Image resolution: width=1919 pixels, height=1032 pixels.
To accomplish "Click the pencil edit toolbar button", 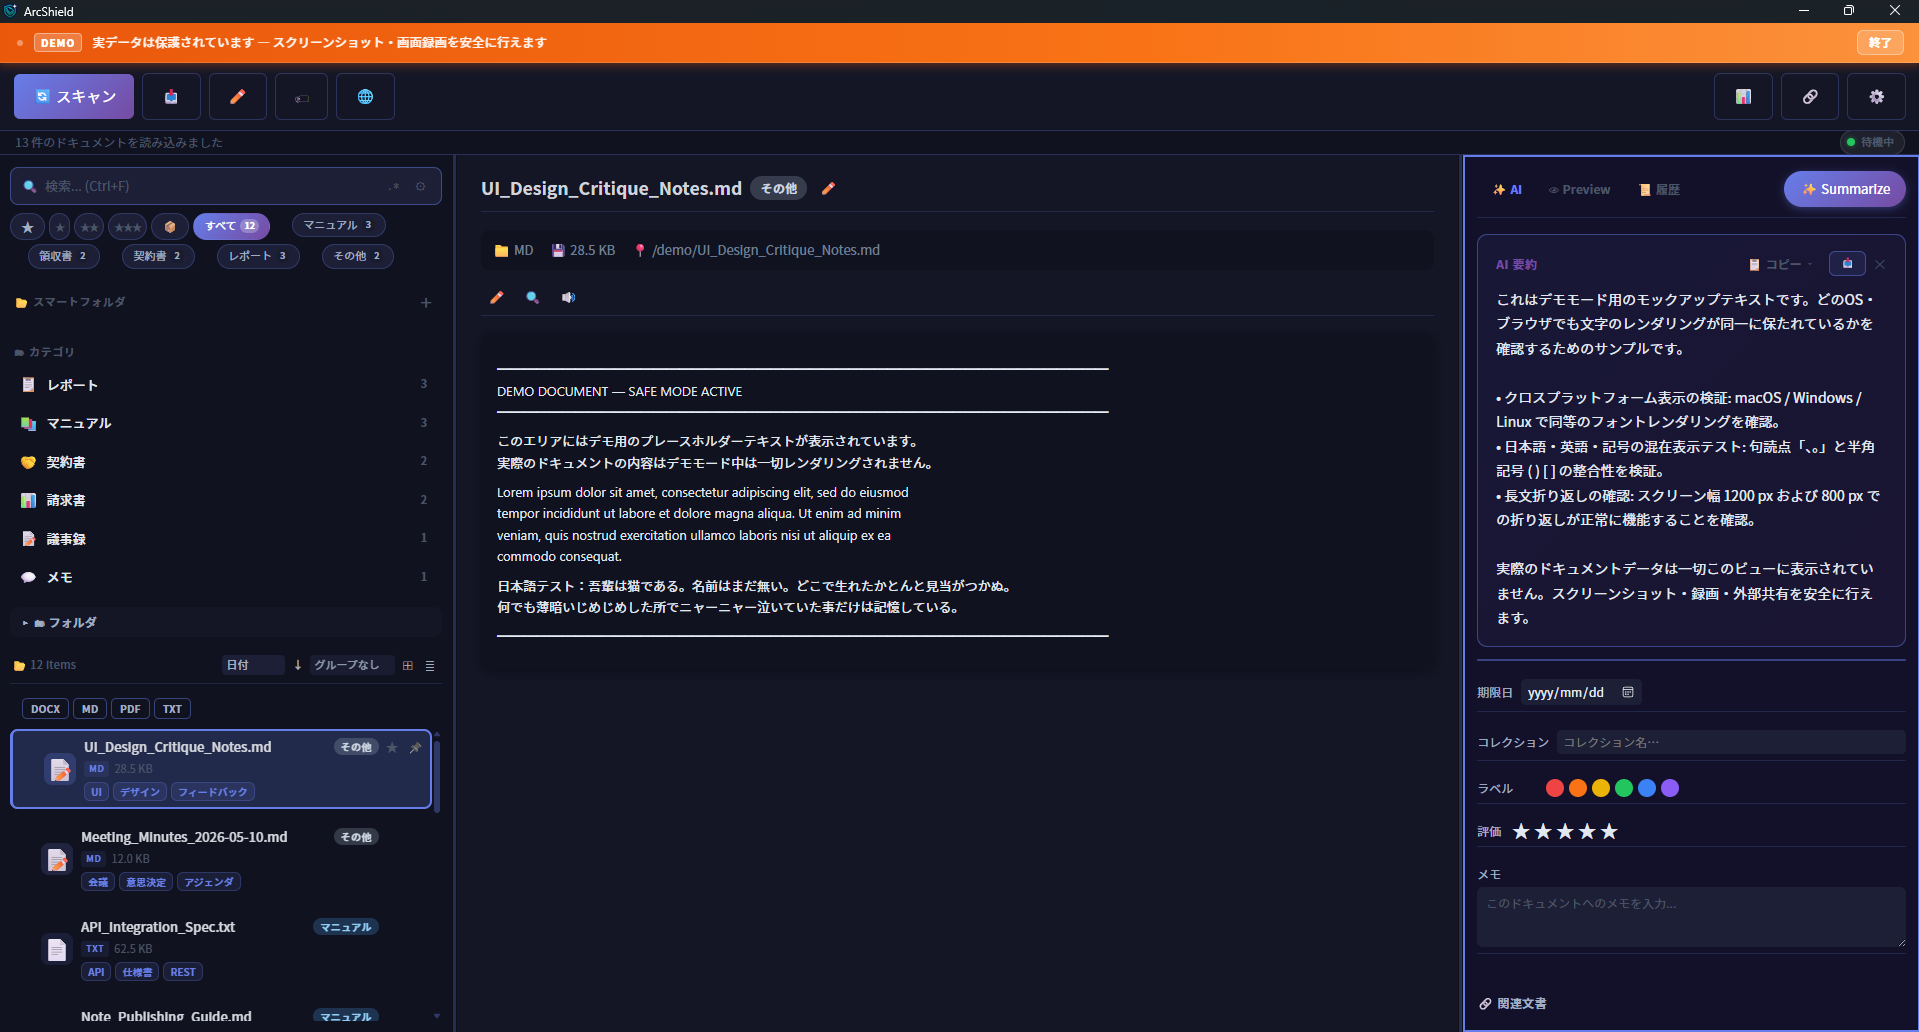I will click(x=237, y=97).
